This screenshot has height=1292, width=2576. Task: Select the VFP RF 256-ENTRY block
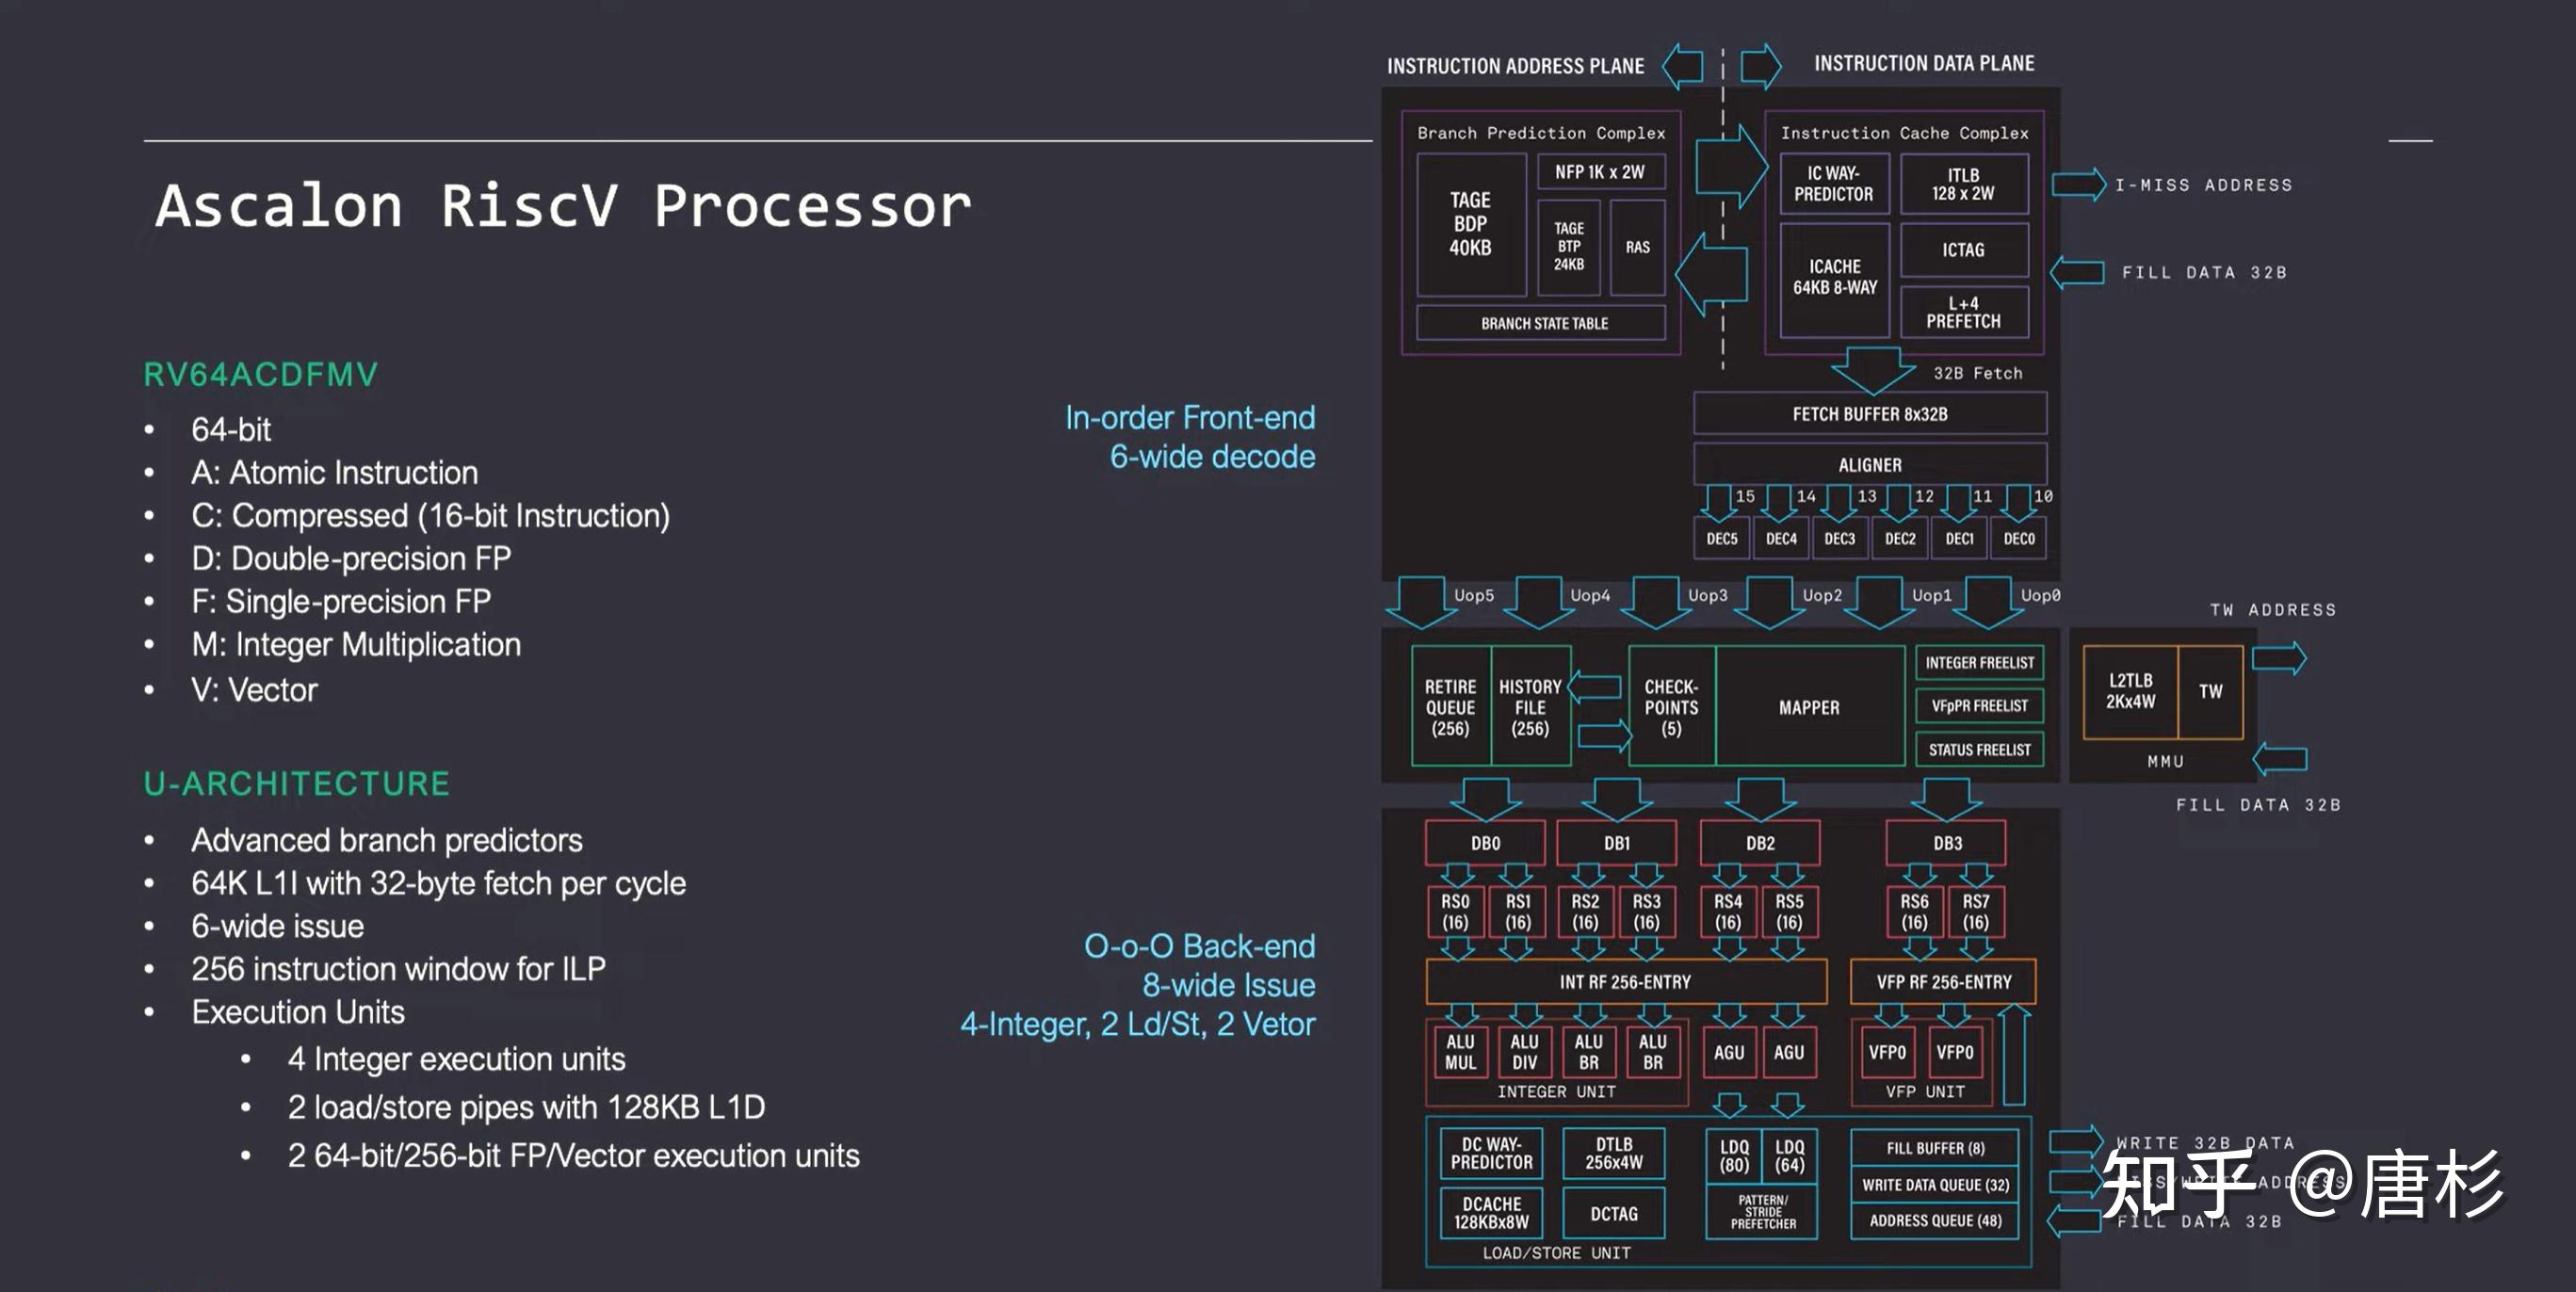[x=1943, y=982]
